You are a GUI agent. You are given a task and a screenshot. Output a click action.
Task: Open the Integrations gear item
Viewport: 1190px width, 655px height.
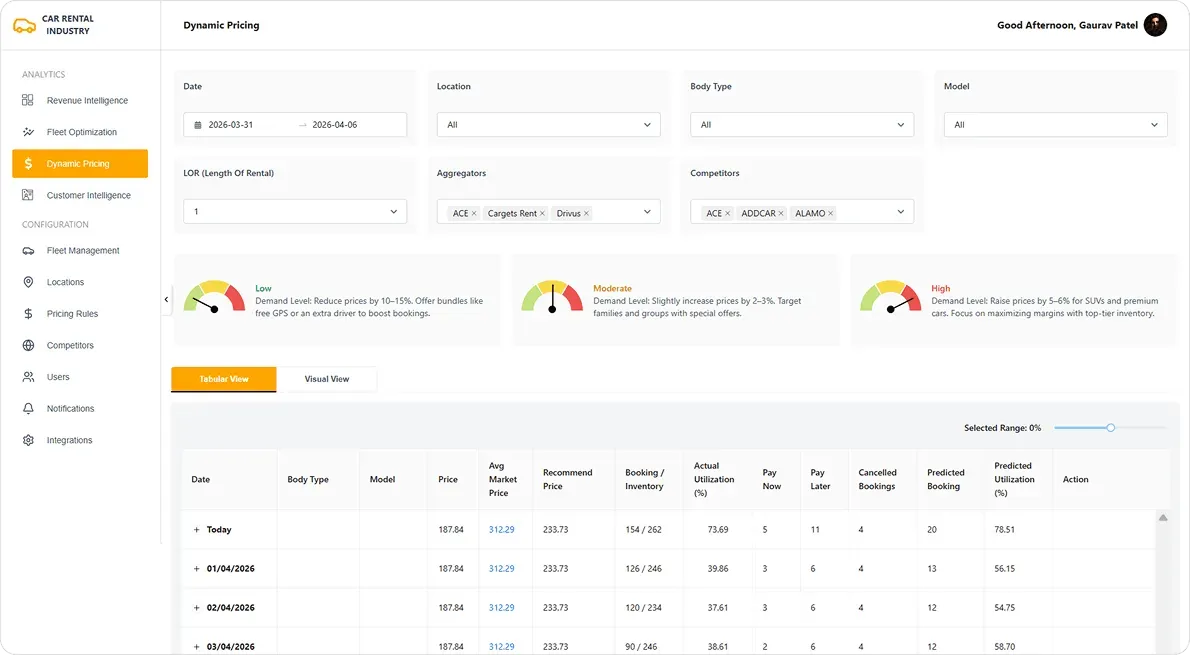click(x=69, y=441)
